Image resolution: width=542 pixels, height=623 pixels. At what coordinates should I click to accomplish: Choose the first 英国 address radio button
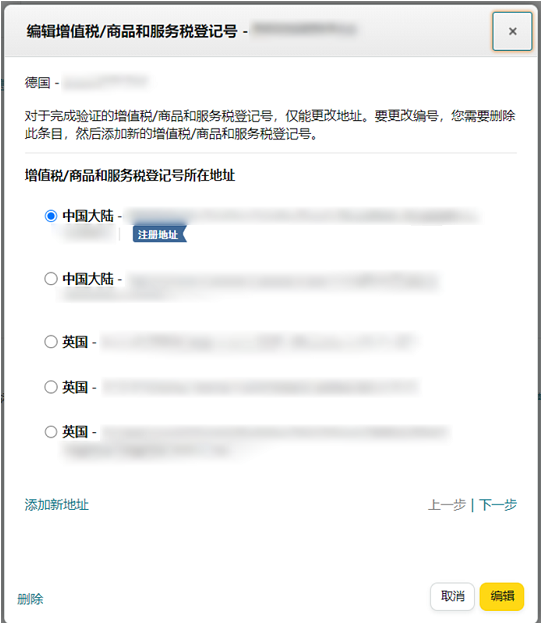pyautogui.click(x=51, y=342)
